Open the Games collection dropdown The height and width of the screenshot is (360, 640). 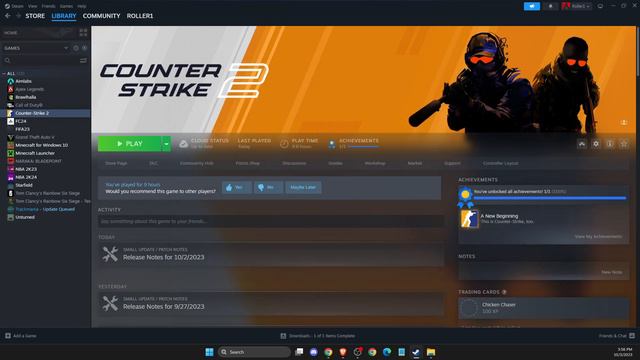coord(66,48)
